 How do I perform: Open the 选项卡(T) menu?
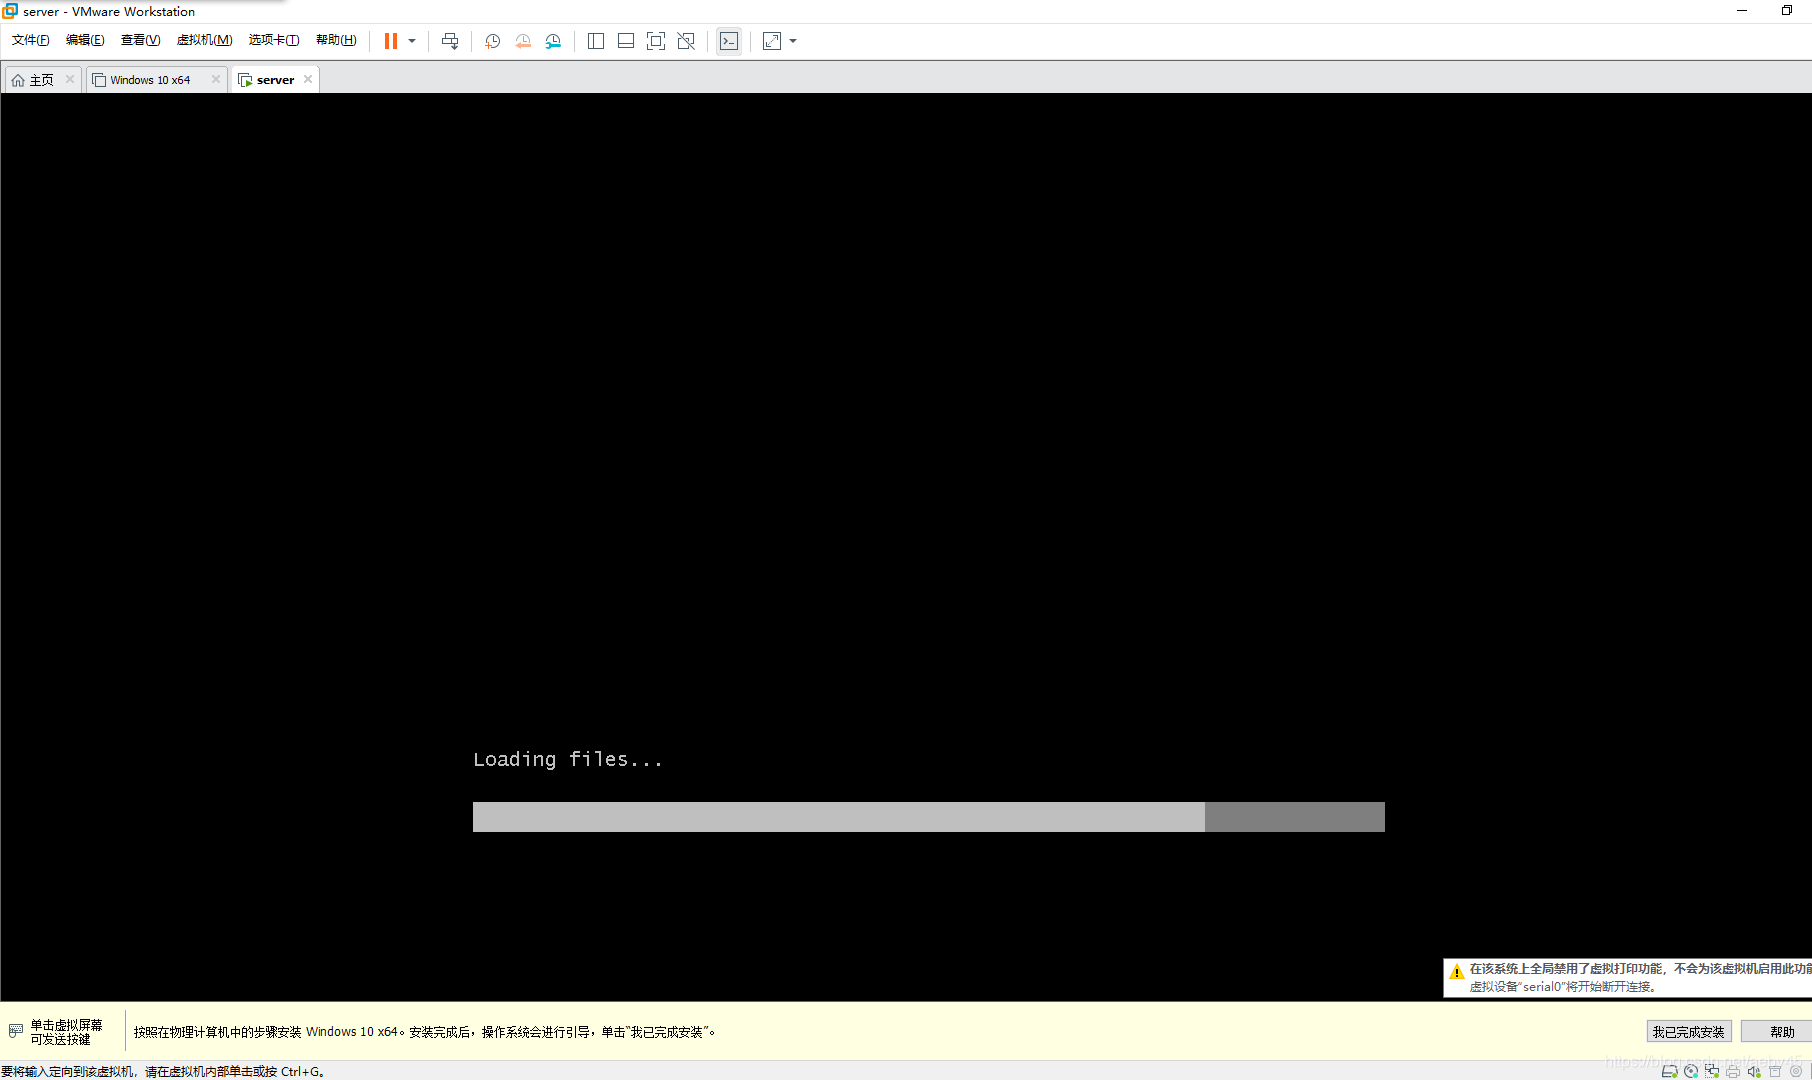click(274, 40)
